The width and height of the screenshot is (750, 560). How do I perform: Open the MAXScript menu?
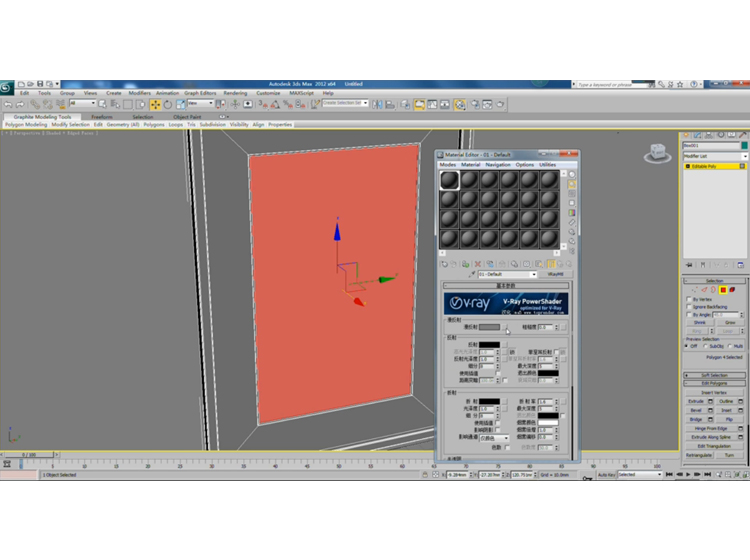301,93
